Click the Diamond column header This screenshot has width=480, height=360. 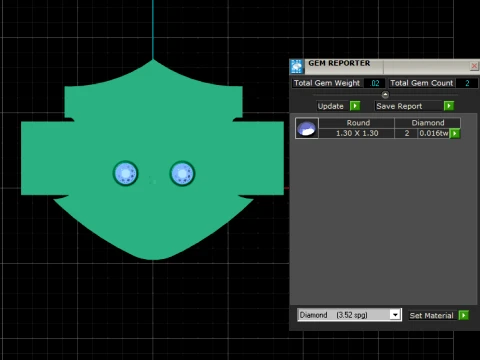click(428, 123)
